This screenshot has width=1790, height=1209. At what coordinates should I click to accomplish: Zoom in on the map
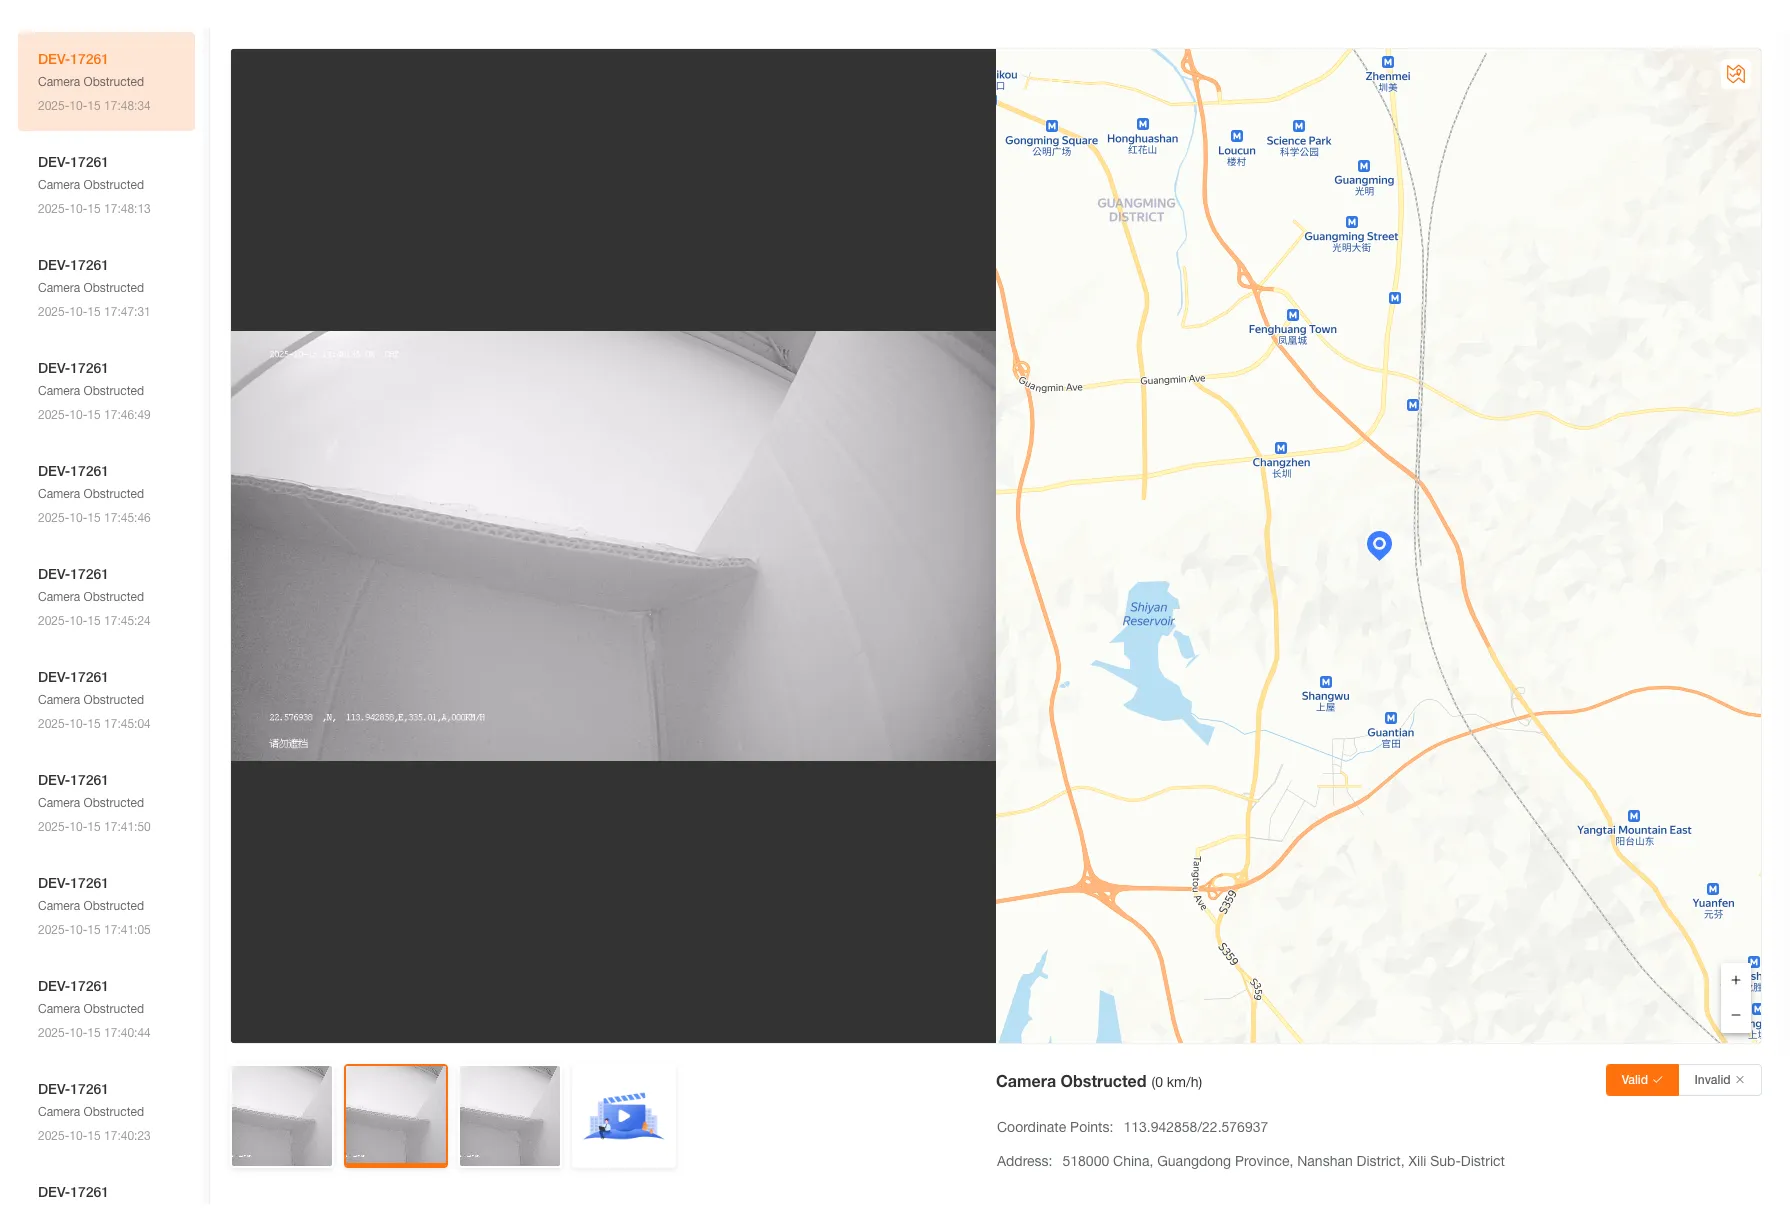1735,980
